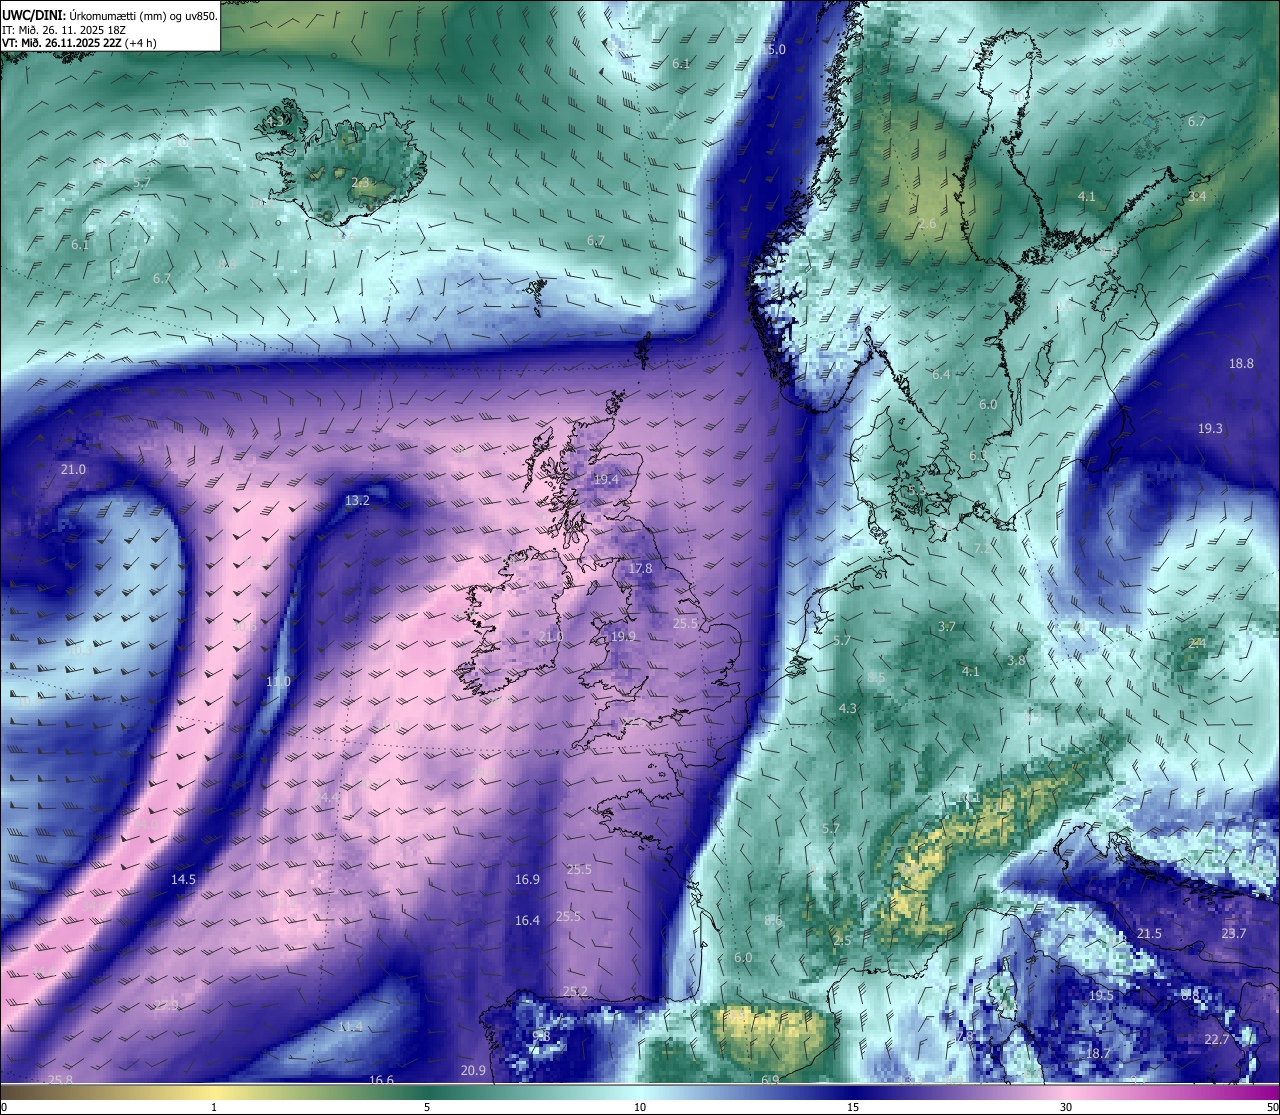Click the 2.5 value over southern France
This screenshot has width=1280, height=1115.
[x=842, y=941]
